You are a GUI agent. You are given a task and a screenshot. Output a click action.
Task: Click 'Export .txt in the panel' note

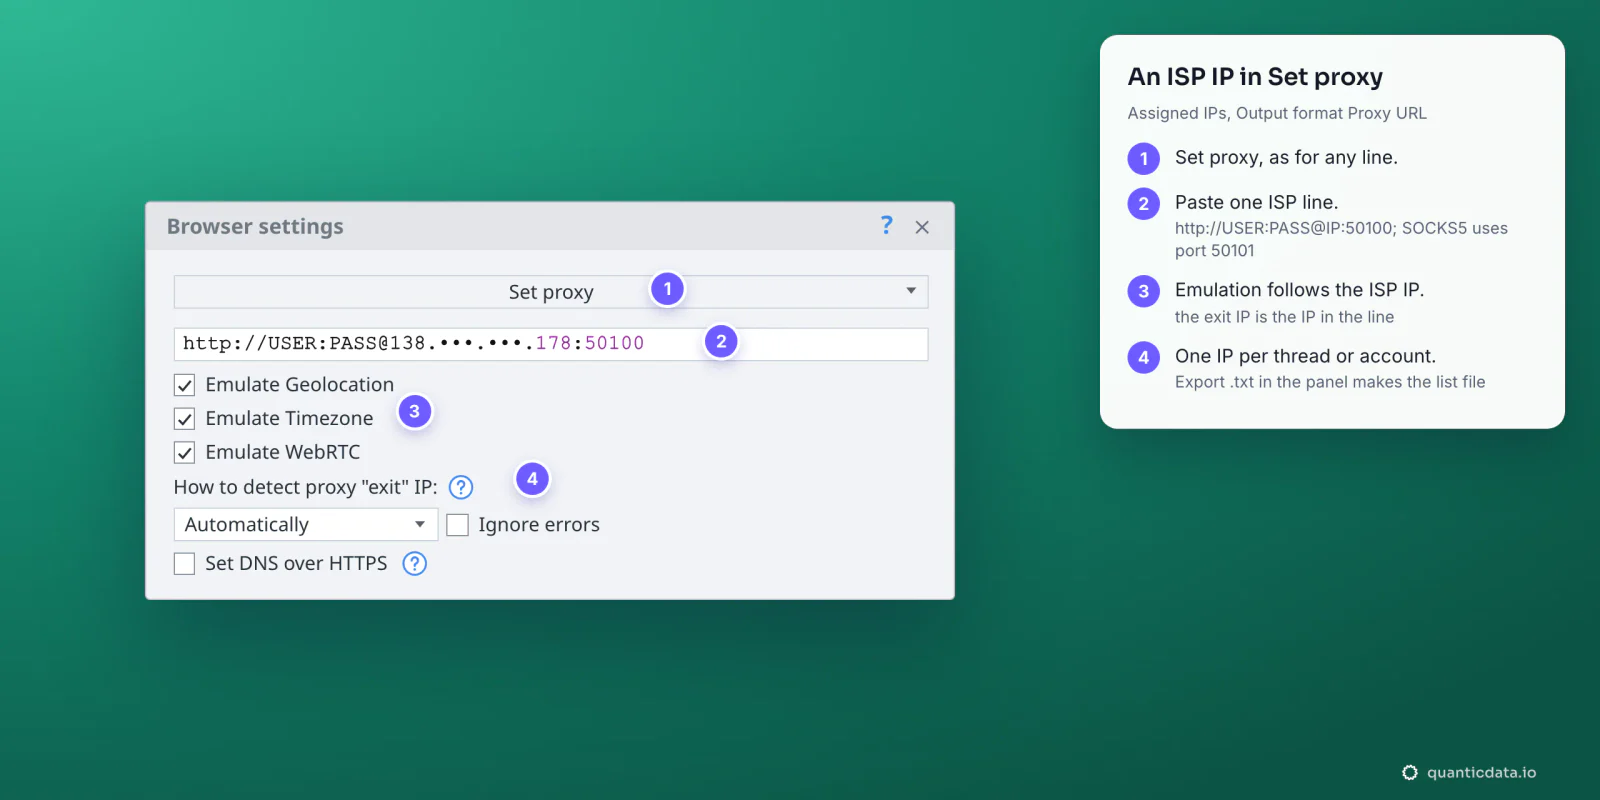click(1330, 382)
